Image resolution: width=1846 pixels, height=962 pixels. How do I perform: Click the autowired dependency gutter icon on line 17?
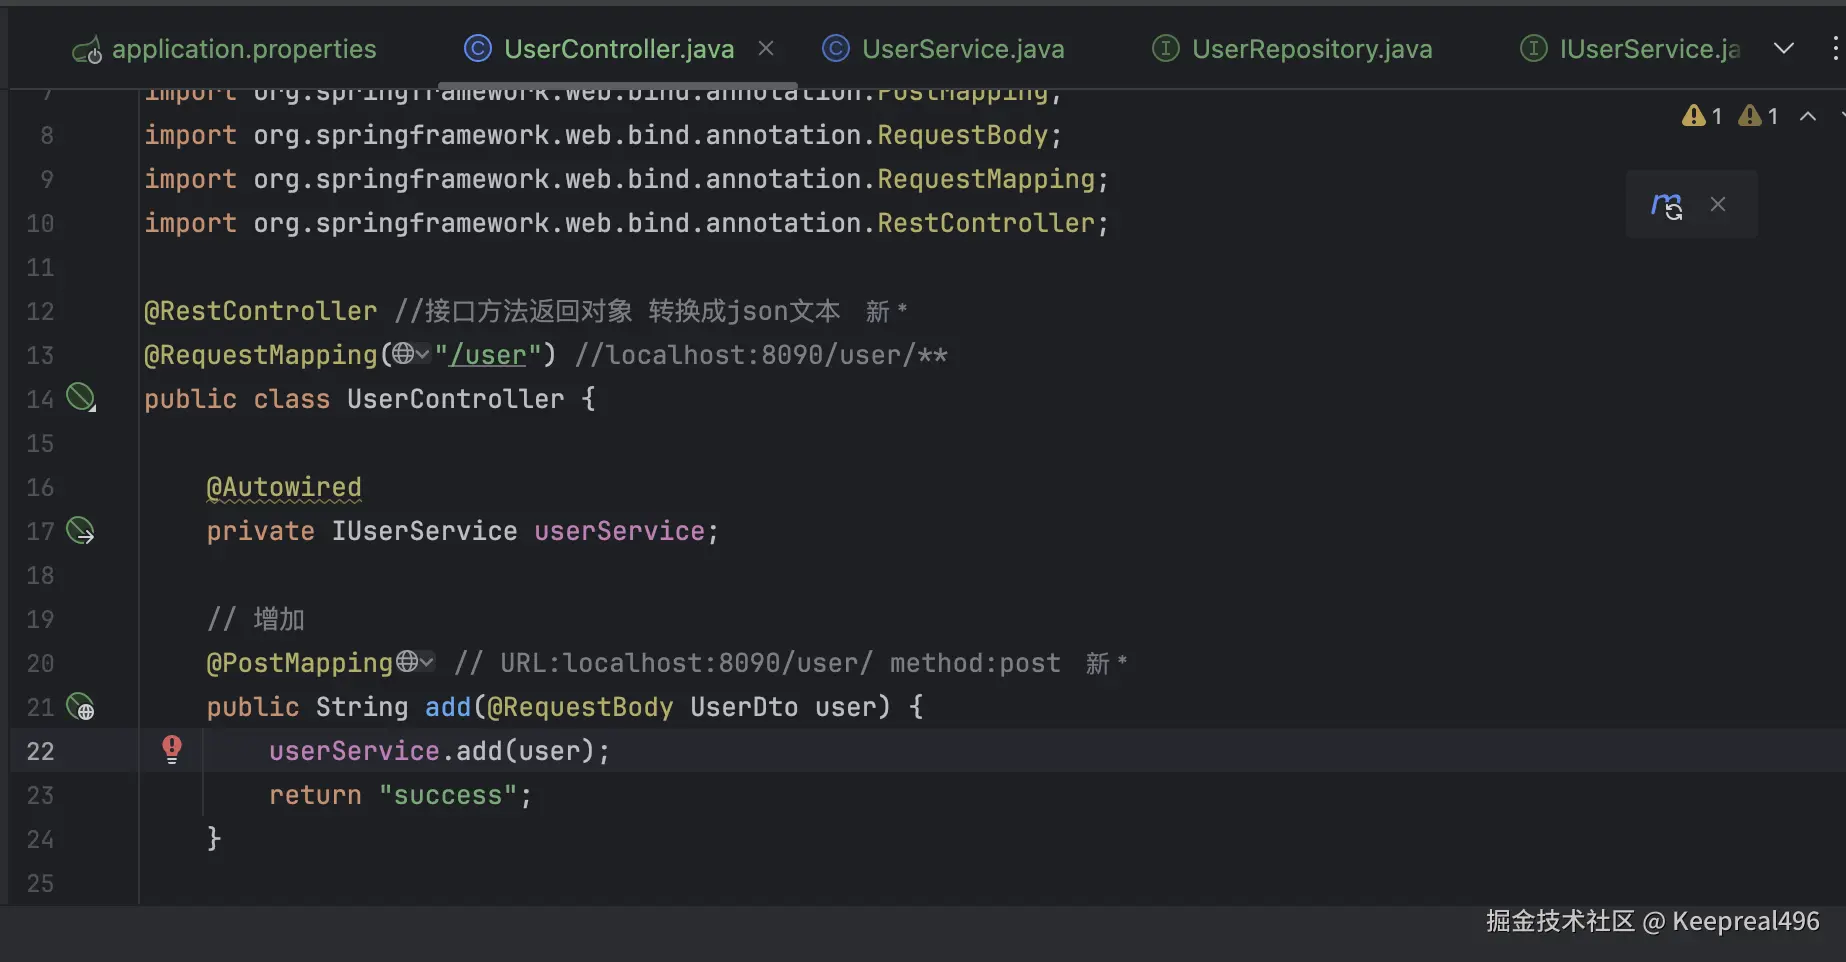(80, 530)
